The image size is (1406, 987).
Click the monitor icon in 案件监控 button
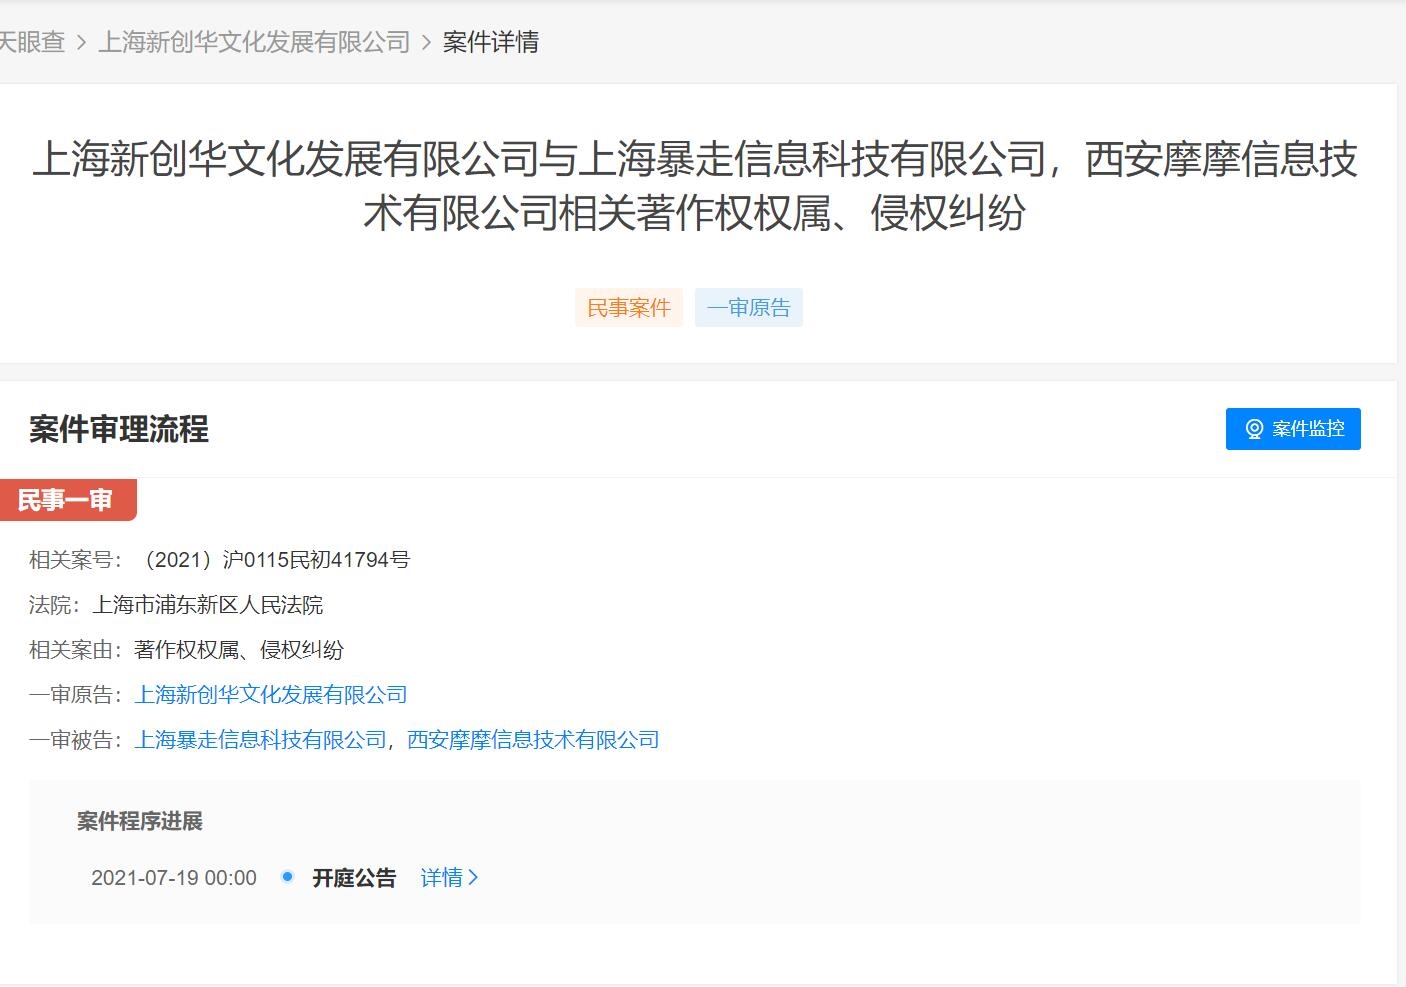click(x=1254, y=429)
